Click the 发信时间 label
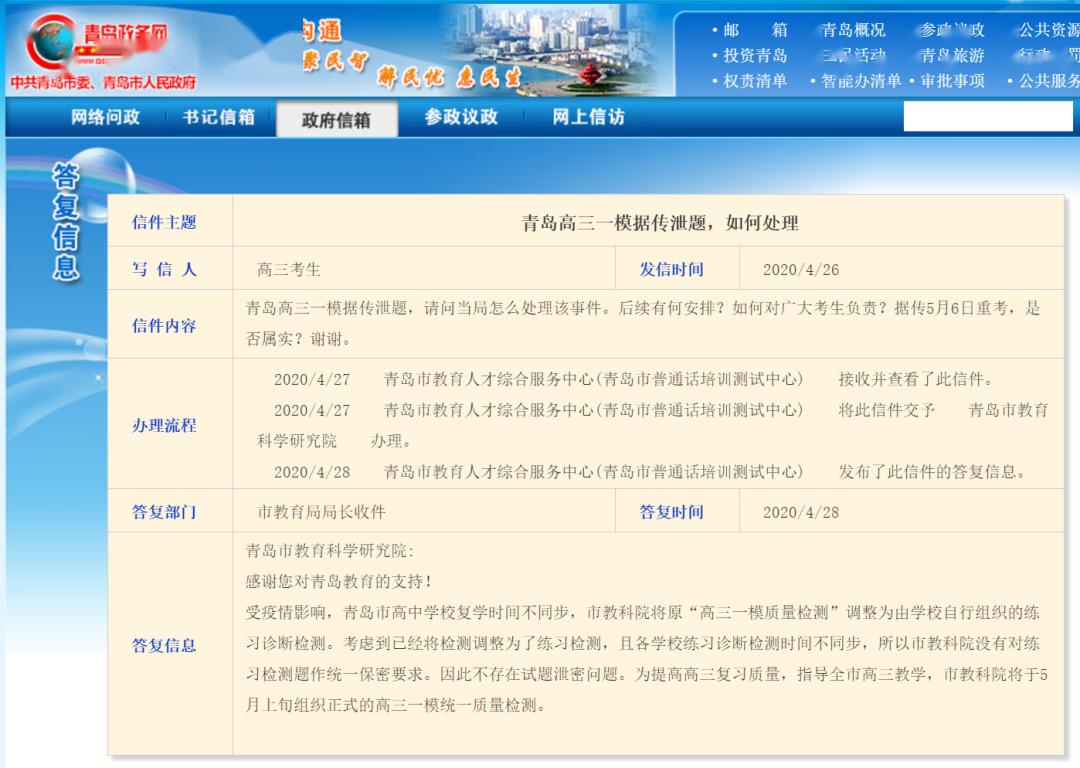 672,269
